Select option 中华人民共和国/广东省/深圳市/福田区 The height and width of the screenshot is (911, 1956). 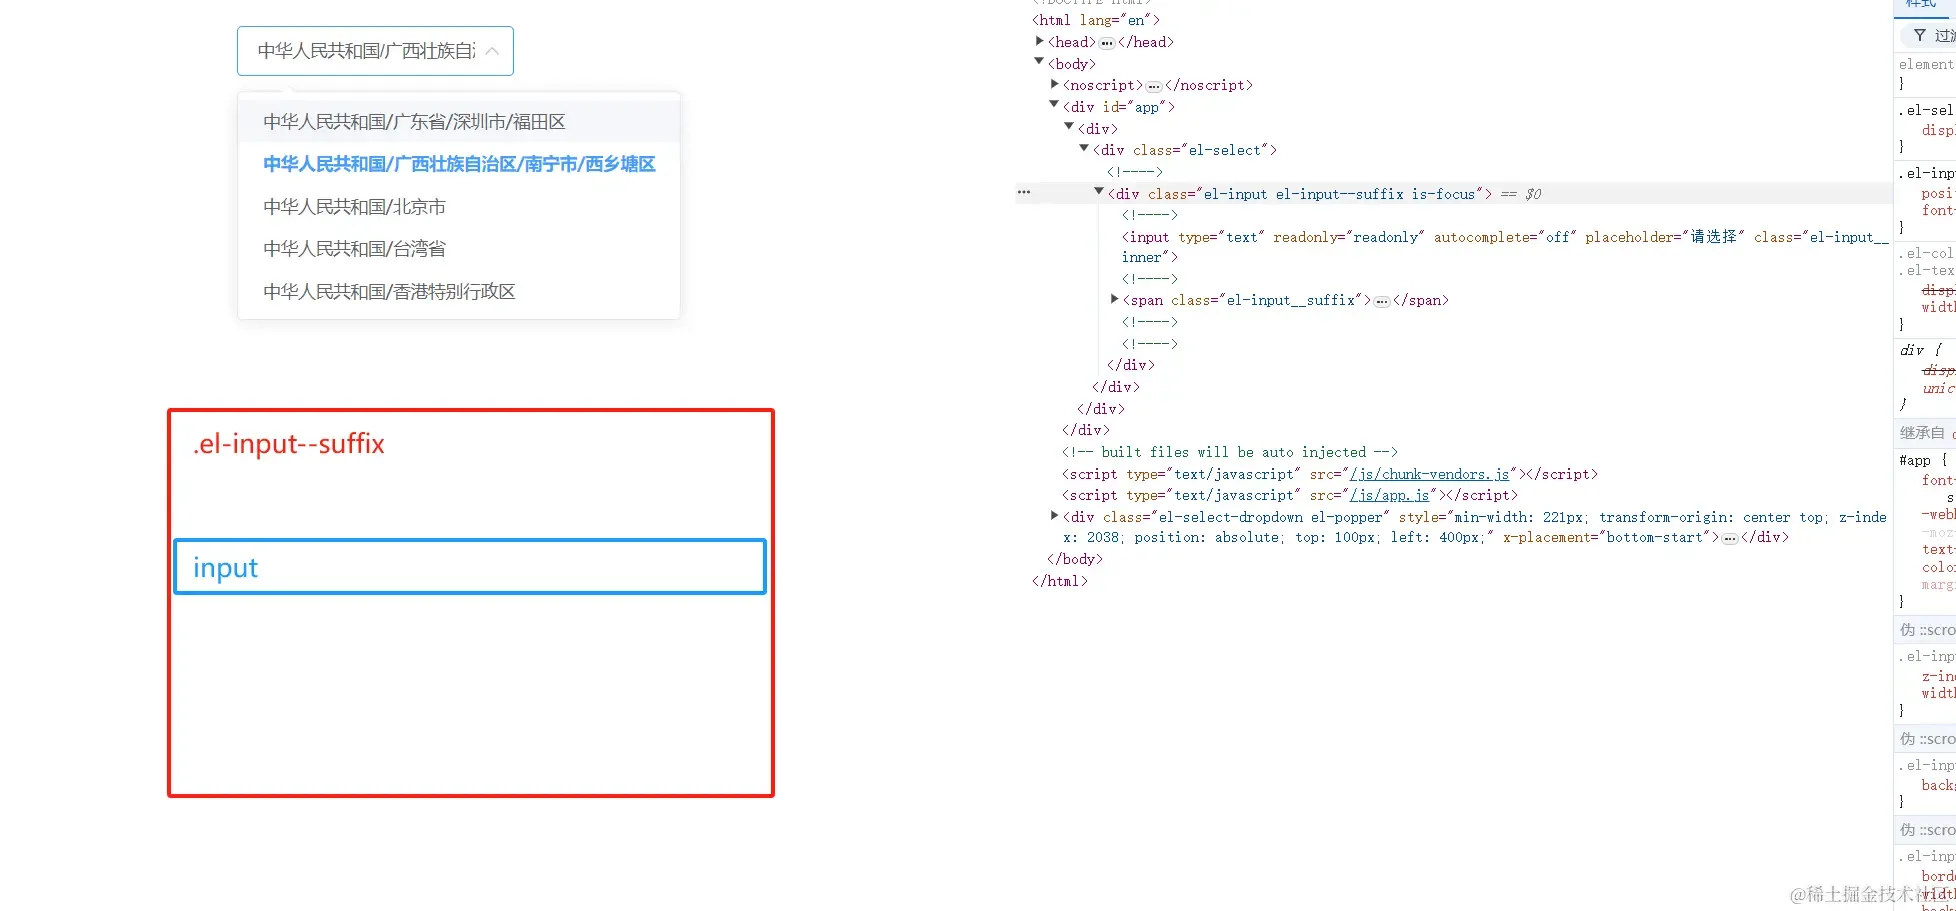(x=459, y=122)
